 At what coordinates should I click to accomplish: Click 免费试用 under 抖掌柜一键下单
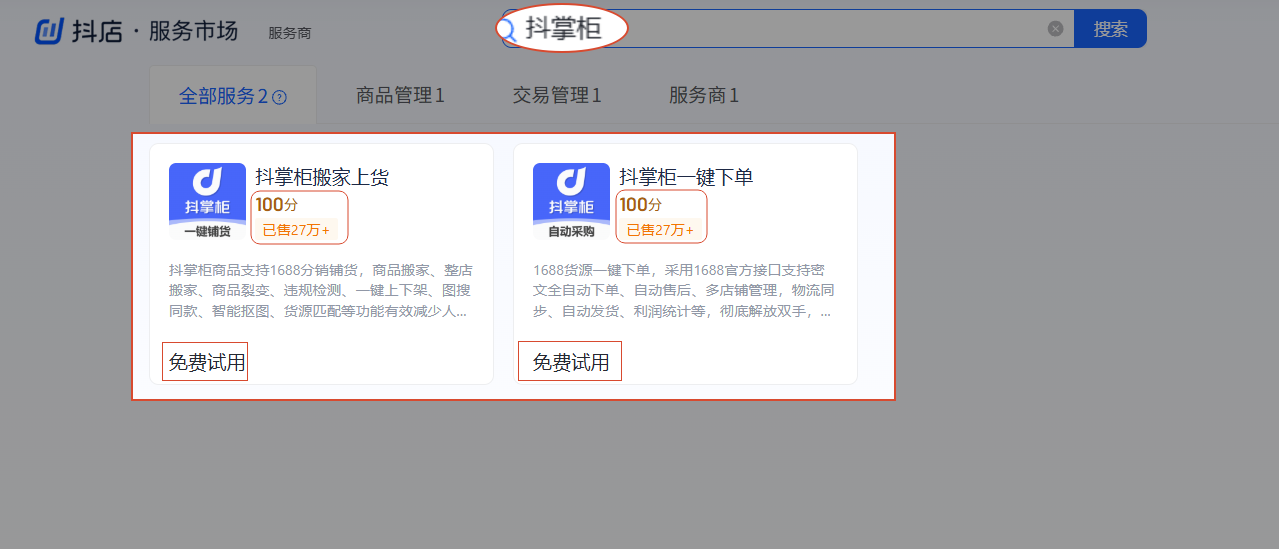pyautogui.click(x=570, y=362)
